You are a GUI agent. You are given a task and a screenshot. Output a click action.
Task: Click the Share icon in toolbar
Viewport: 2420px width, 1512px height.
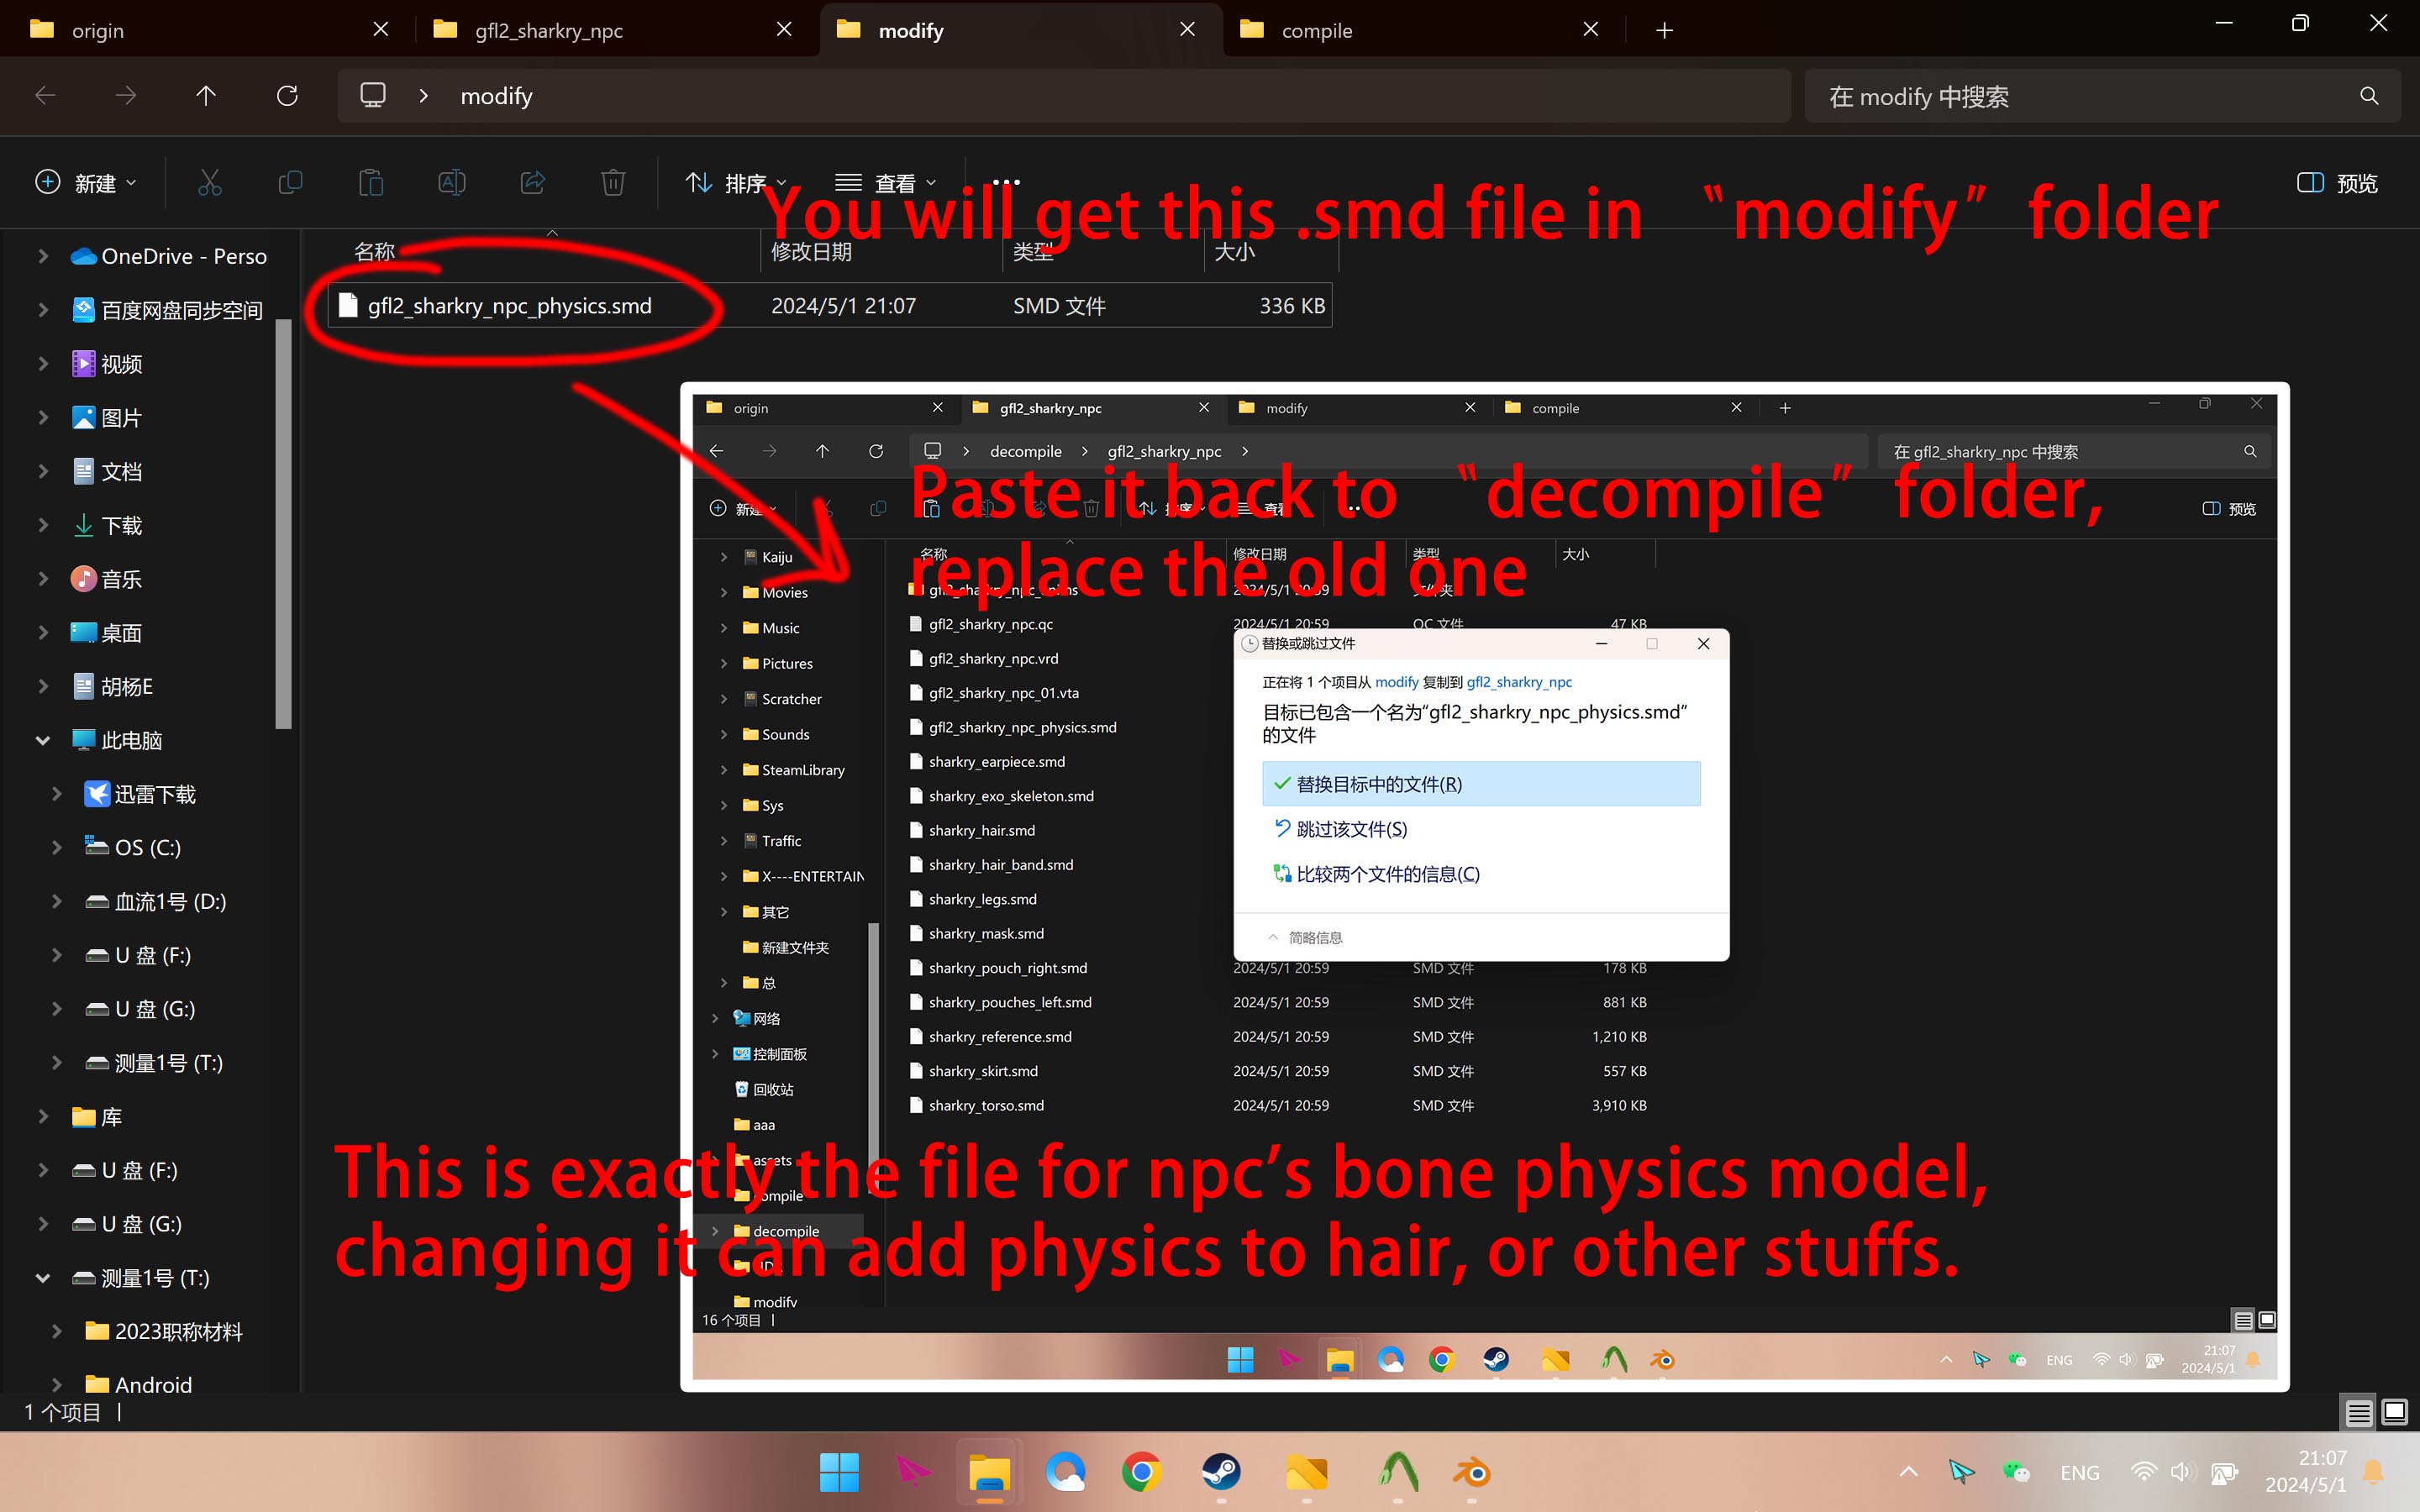(532, 183)
